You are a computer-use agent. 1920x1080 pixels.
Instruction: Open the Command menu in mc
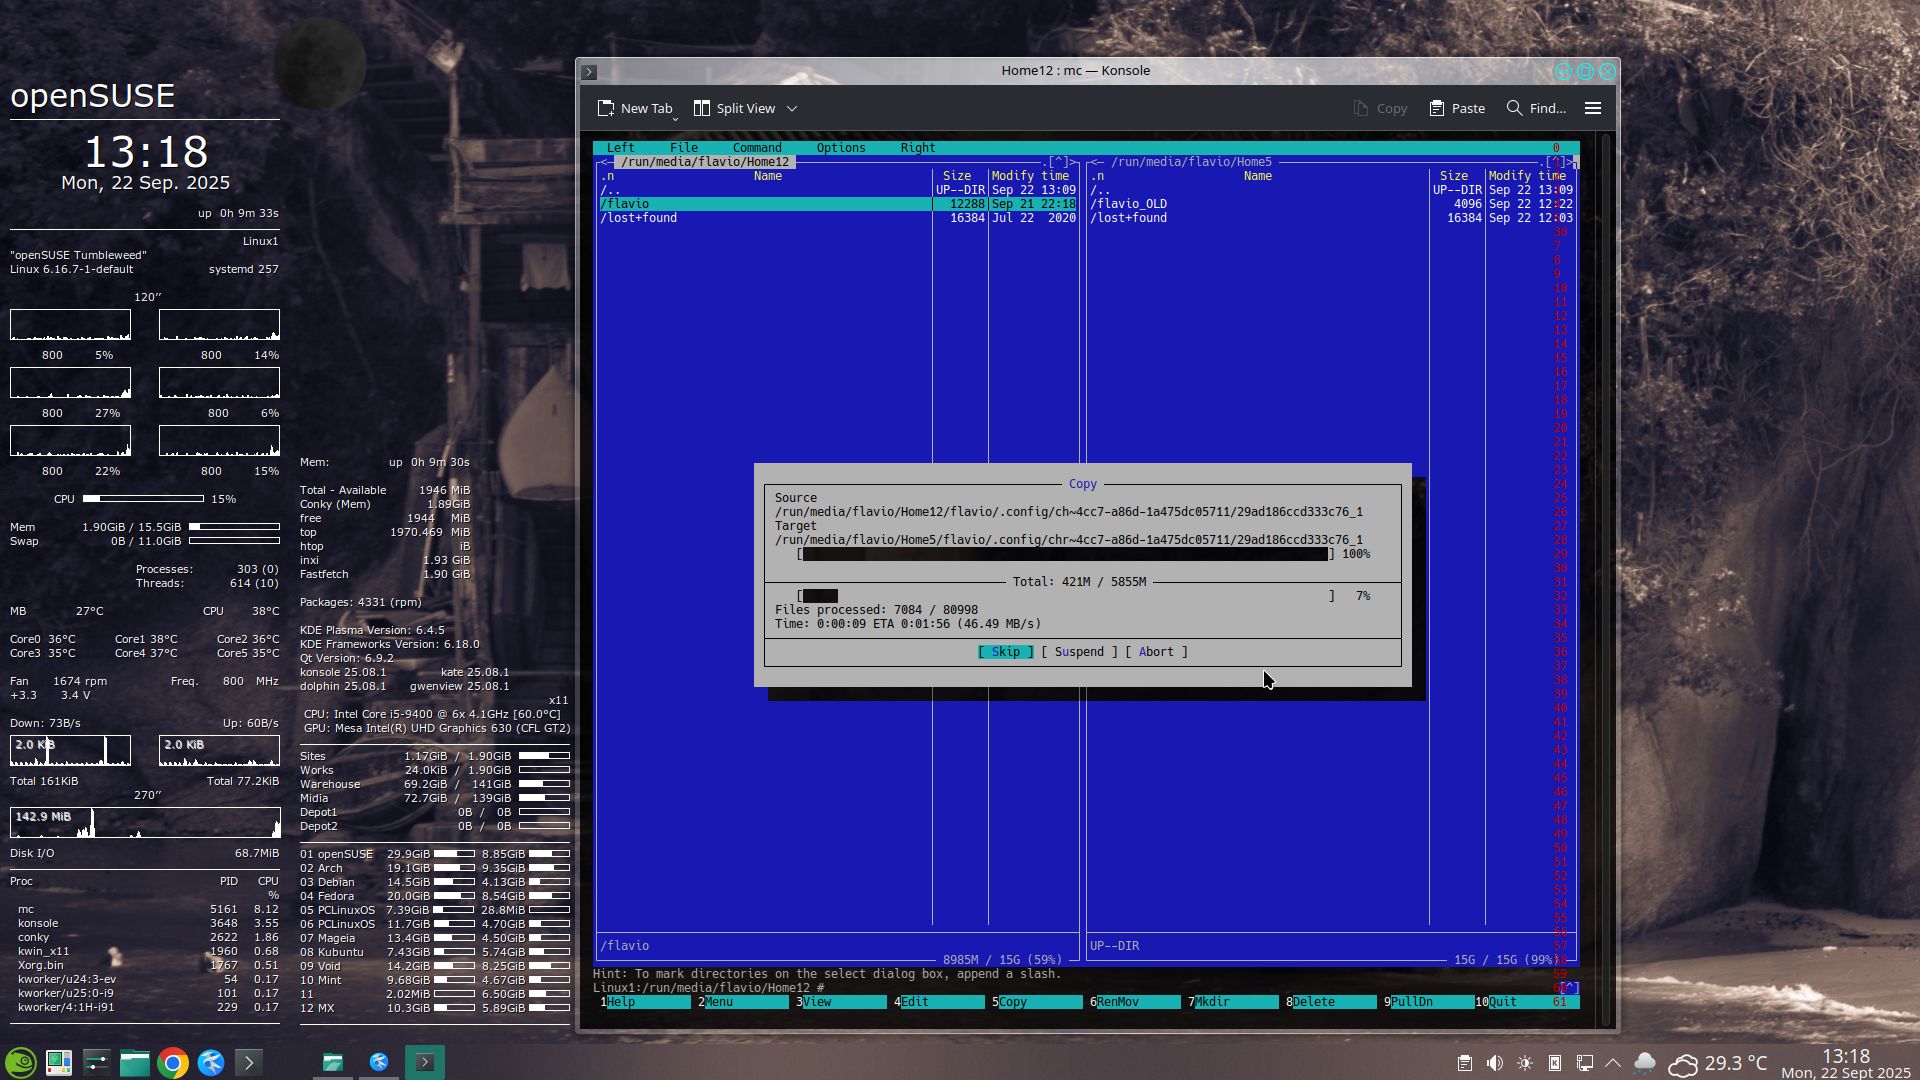756,148
